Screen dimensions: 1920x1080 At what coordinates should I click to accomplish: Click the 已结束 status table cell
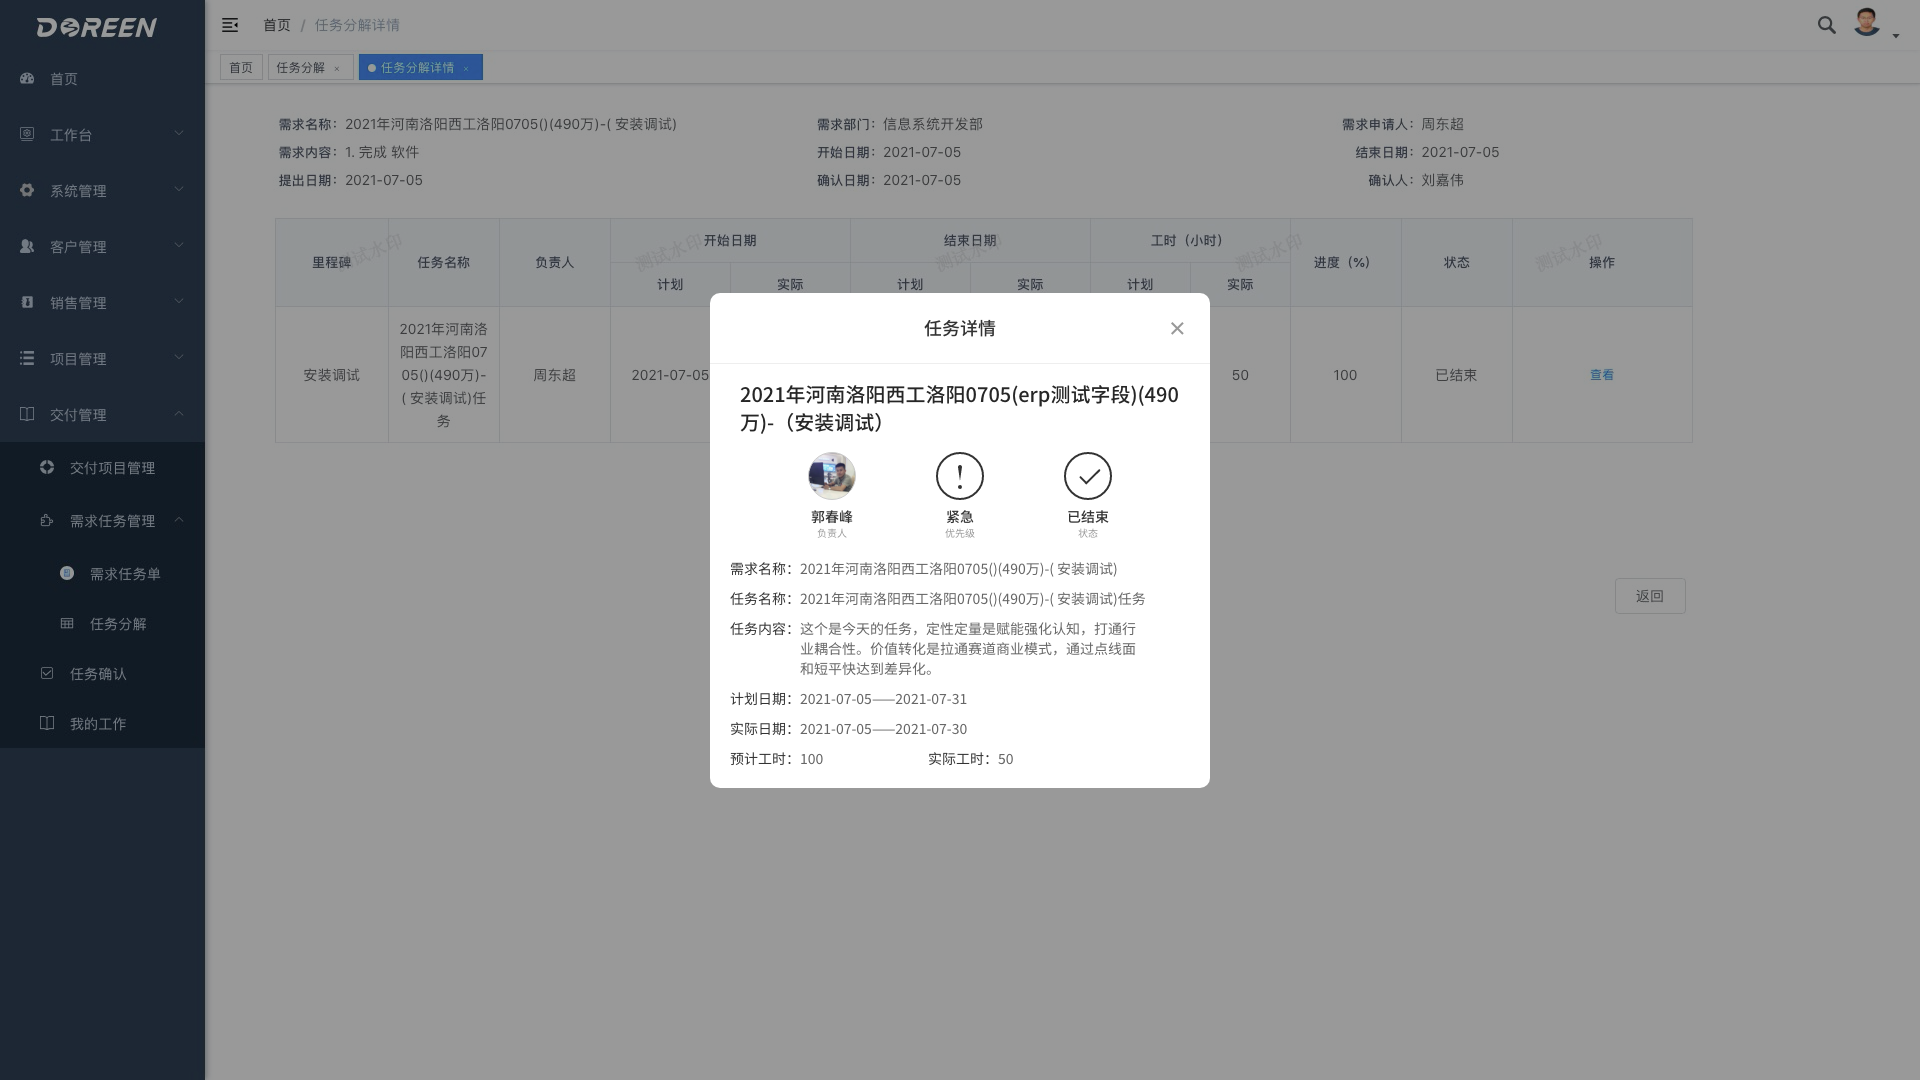click(x=1457, y=375)
